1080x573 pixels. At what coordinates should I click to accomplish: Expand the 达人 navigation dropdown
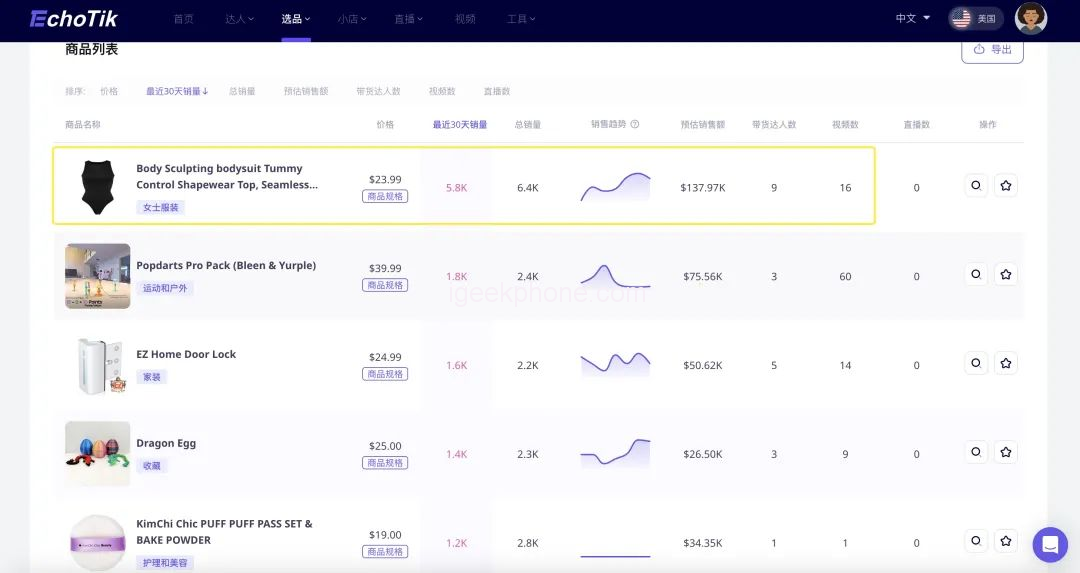[x=239, y=19]
